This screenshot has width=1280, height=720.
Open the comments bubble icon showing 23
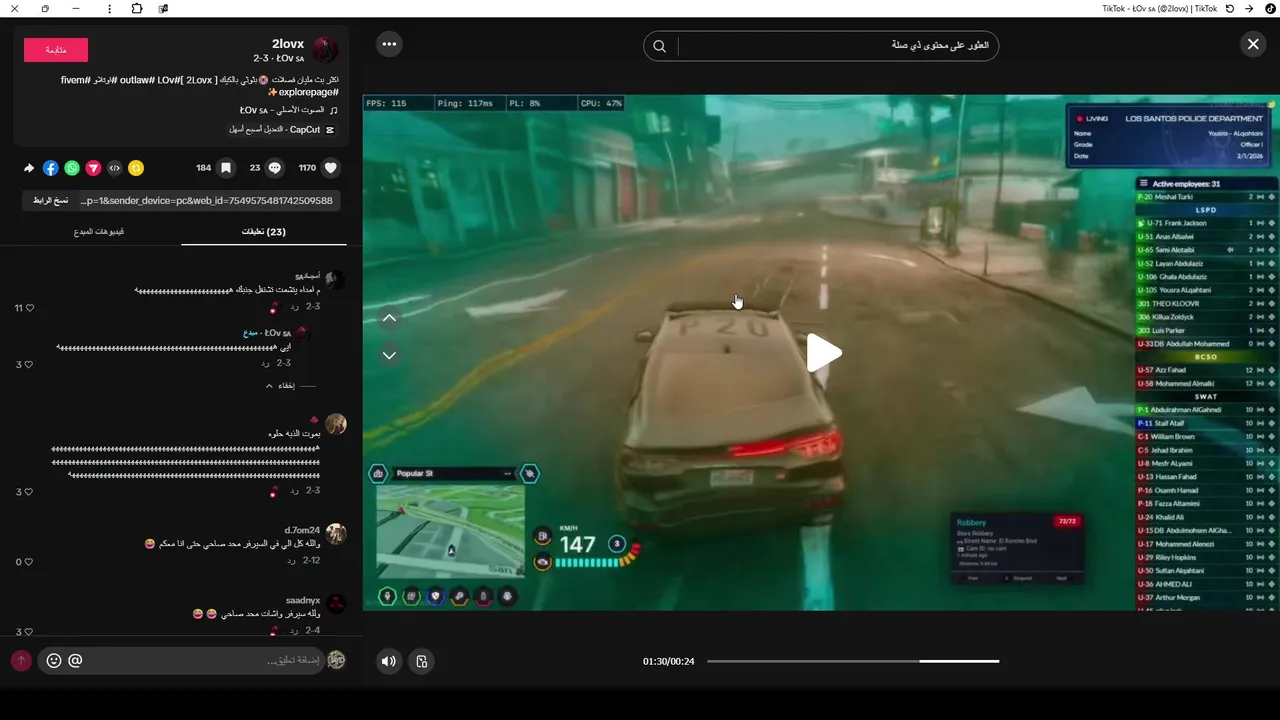(x=275, y=168)
